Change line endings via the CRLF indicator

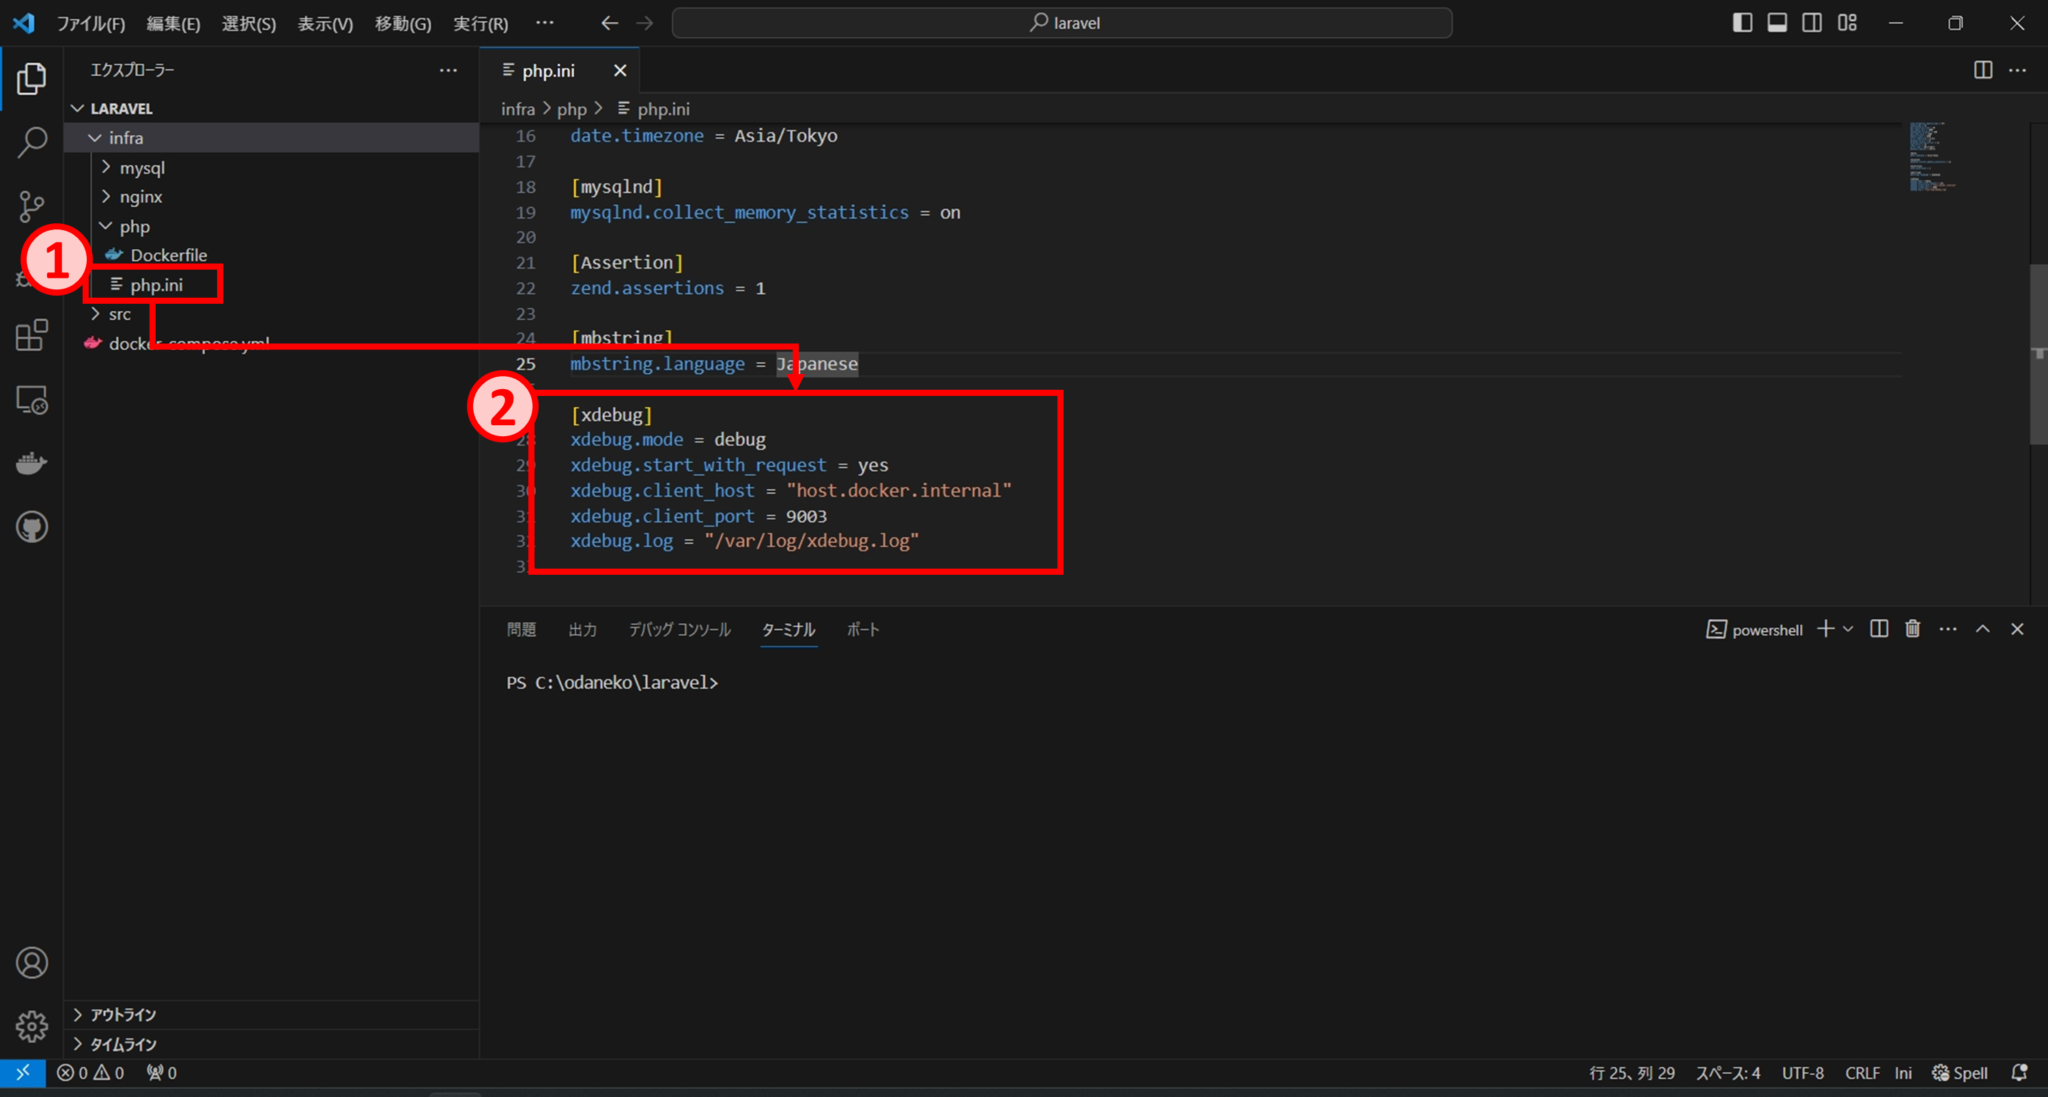(1863, 1072)
